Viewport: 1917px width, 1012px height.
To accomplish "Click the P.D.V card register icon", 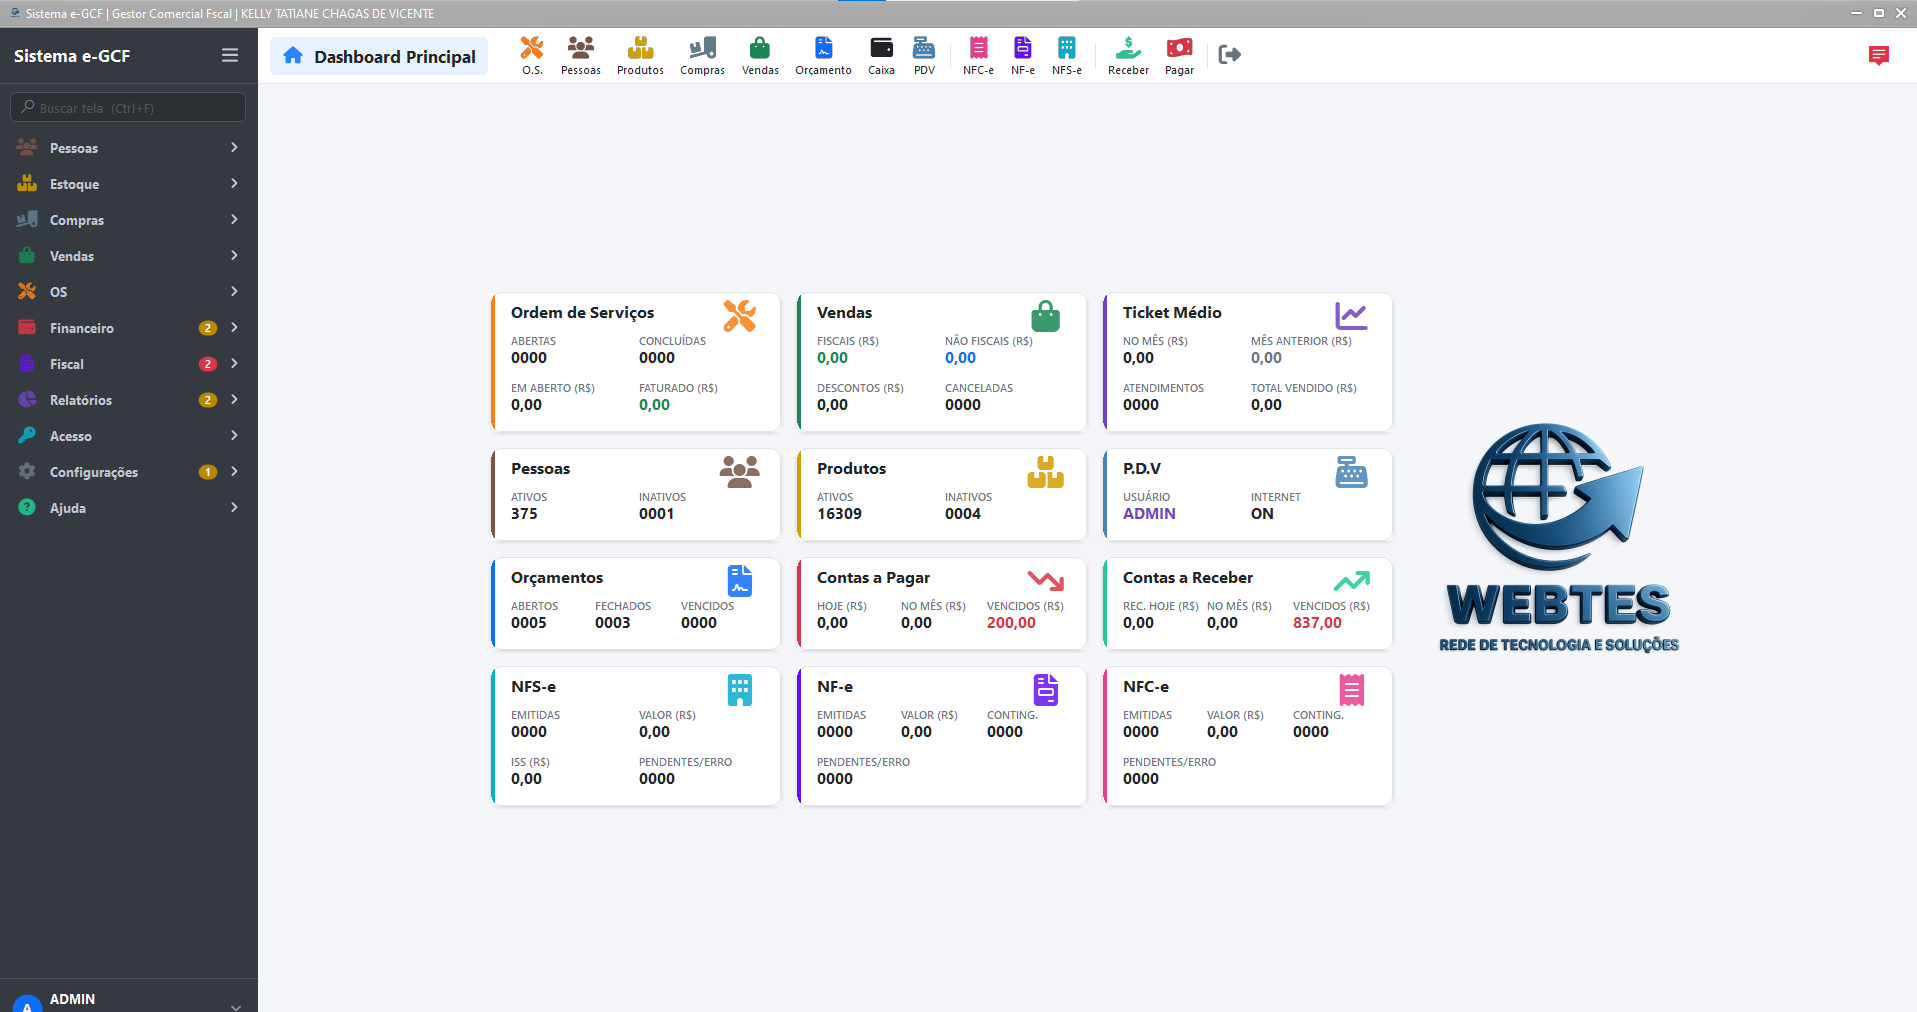I will click(1351, 472).
